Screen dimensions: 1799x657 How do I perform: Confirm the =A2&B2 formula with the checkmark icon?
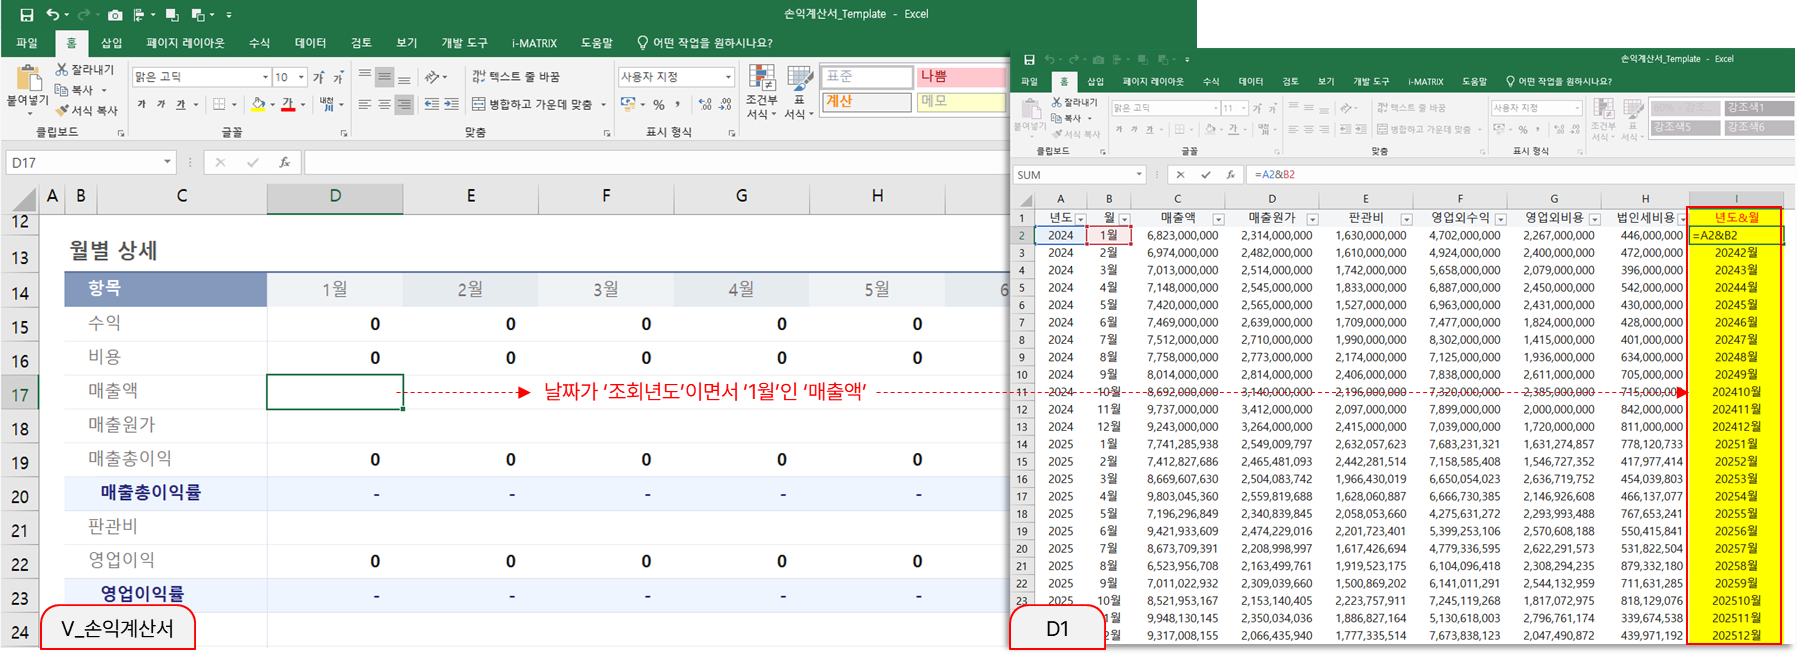click(1206, 175)
